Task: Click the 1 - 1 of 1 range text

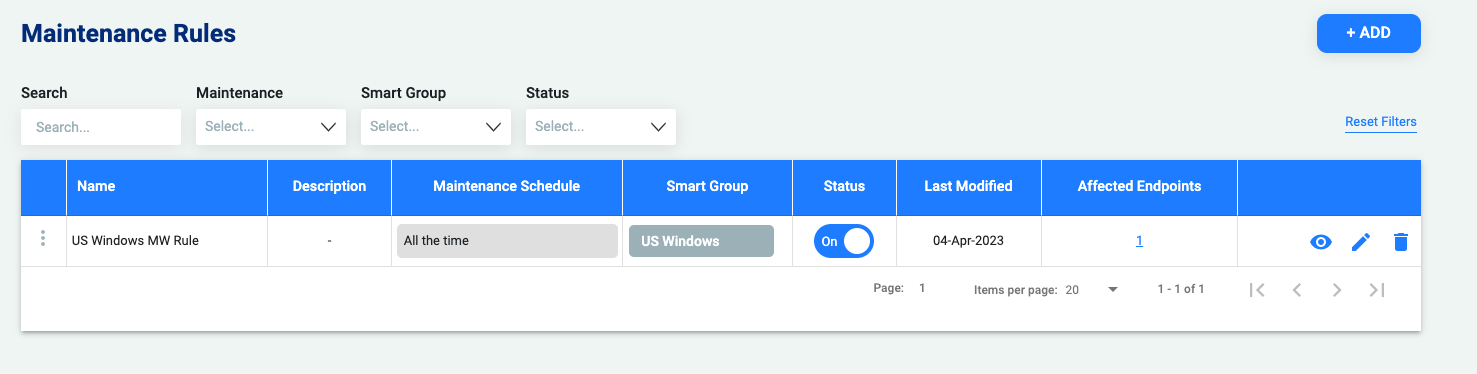Action: (x=1180, y=290)
